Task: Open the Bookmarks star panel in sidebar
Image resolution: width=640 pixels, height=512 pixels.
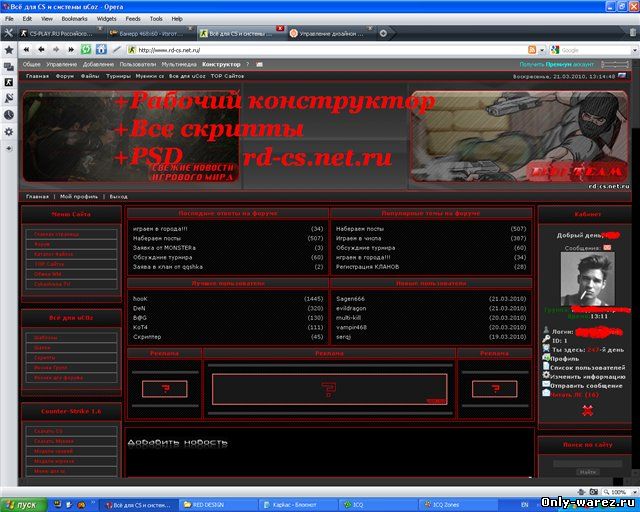Action: tap(9, 49)
